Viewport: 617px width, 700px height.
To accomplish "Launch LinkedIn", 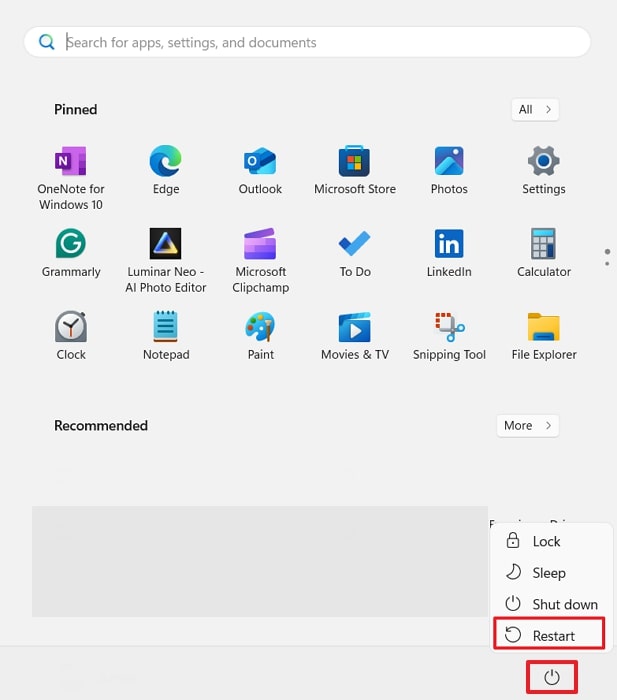I will tap(449, 253).
